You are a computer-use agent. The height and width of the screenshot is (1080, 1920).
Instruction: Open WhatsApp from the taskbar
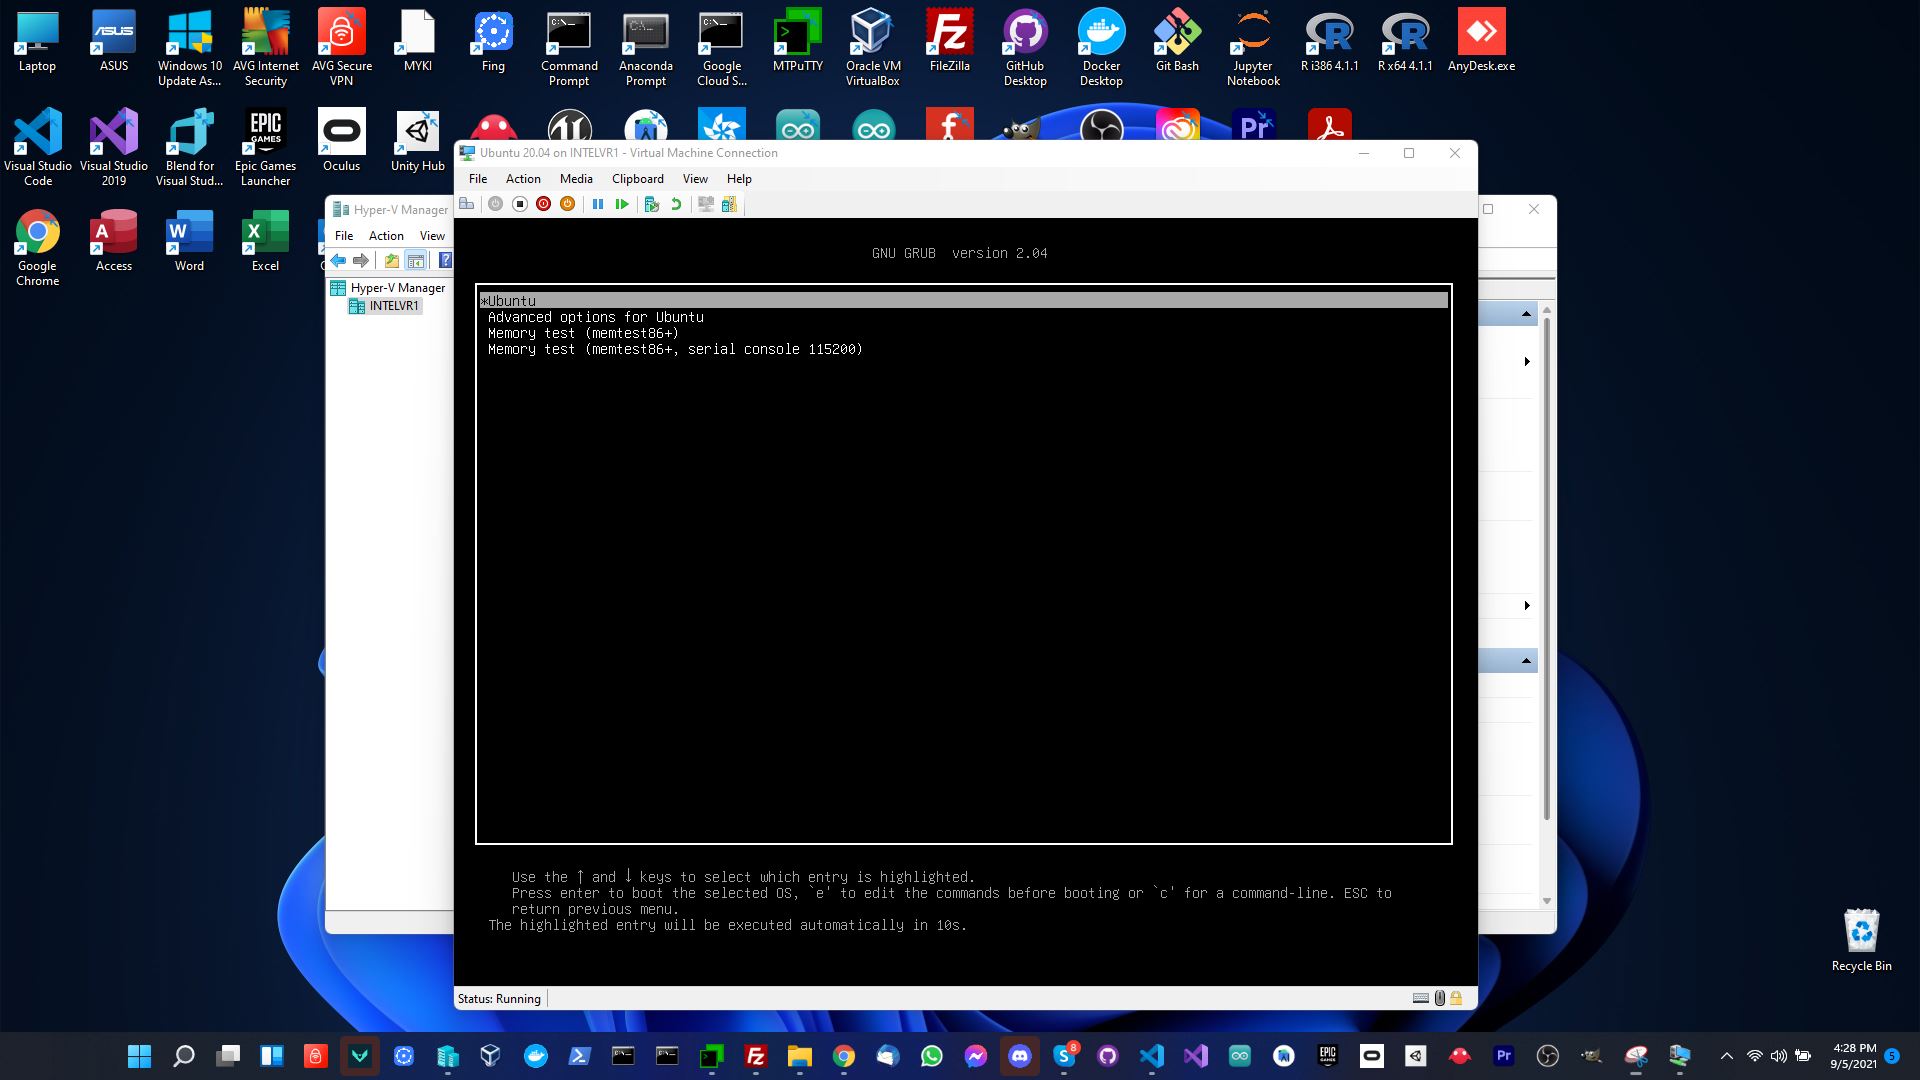click(x=931, y=1056)
